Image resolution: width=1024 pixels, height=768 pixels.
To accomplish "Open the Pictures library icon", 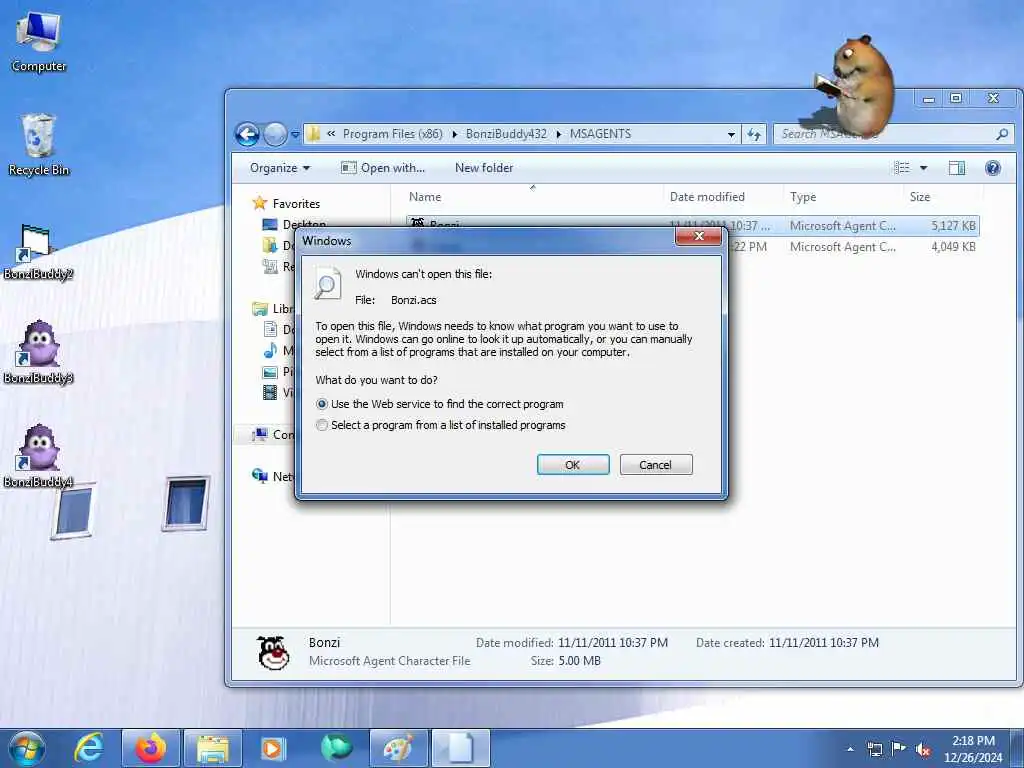I will tap(270, 372).
